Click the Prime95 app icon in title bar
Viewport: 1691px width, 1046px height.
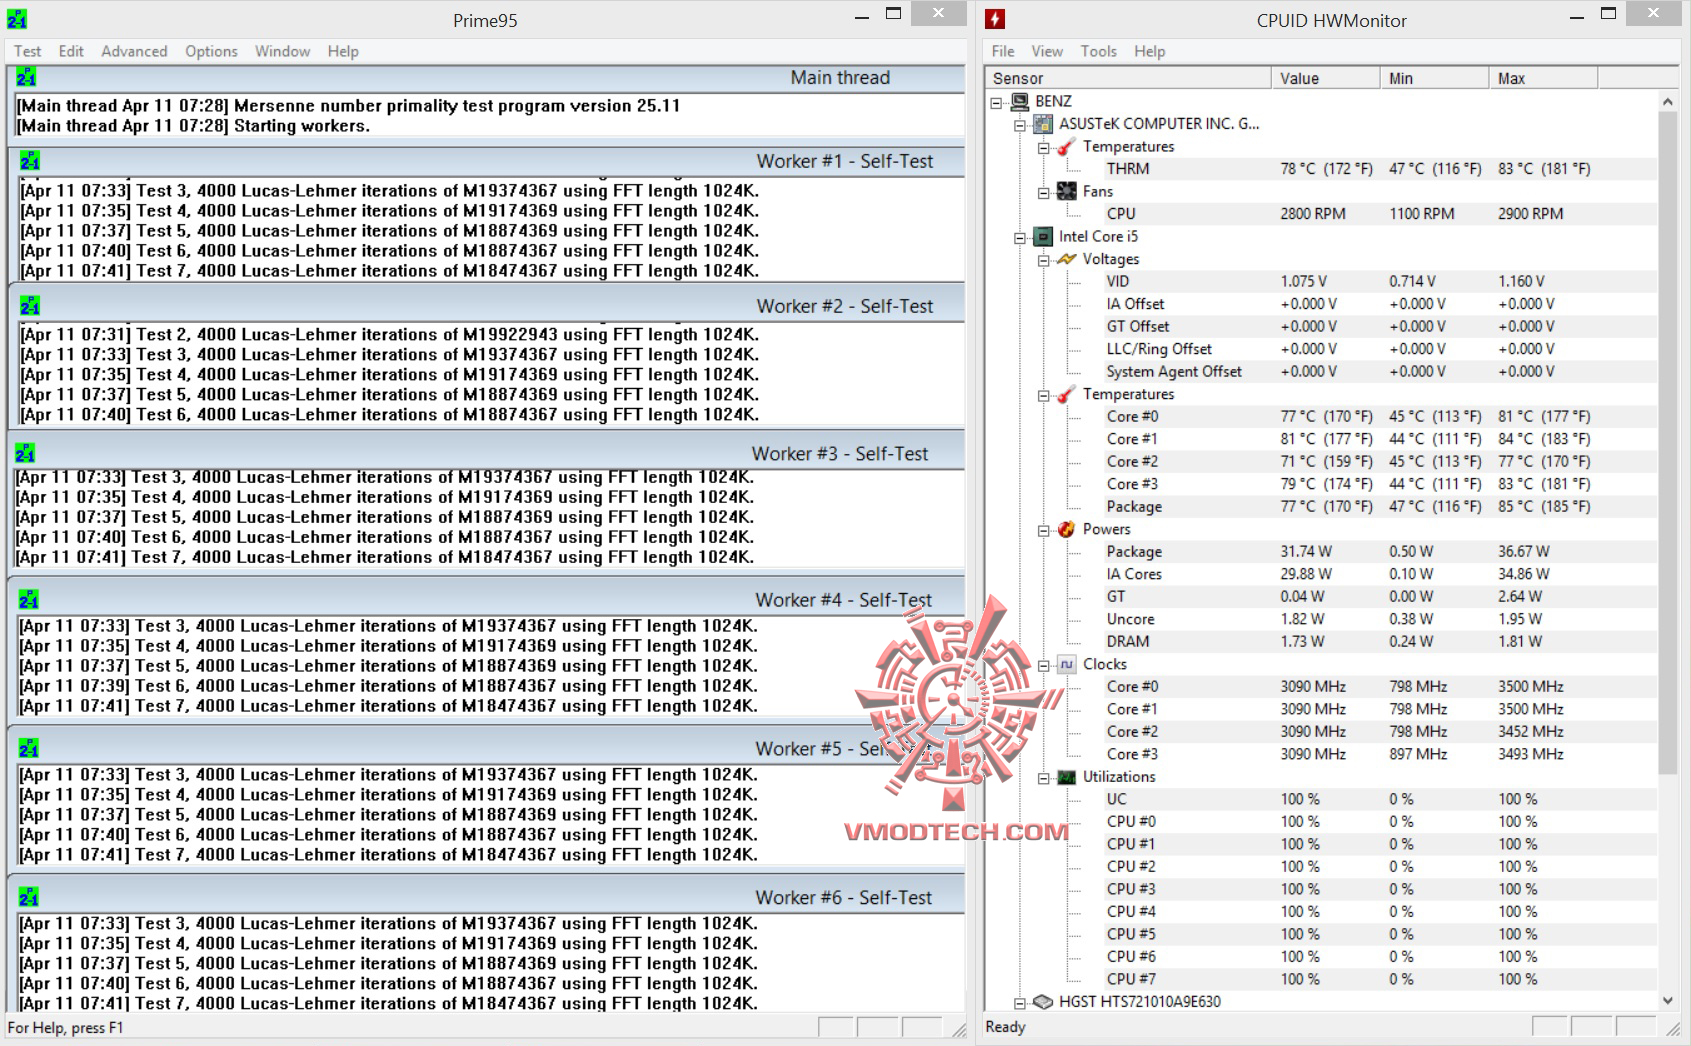17,19
